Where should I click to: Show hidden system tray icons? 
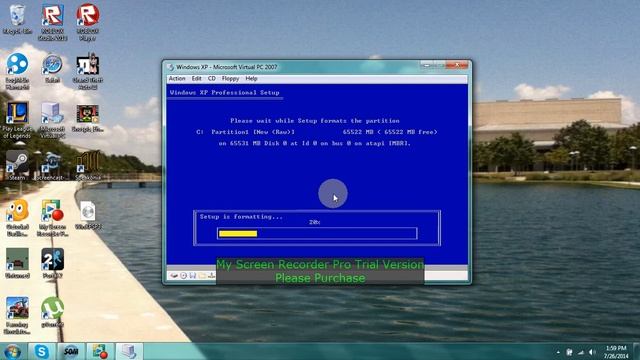[x=558, y=352]
